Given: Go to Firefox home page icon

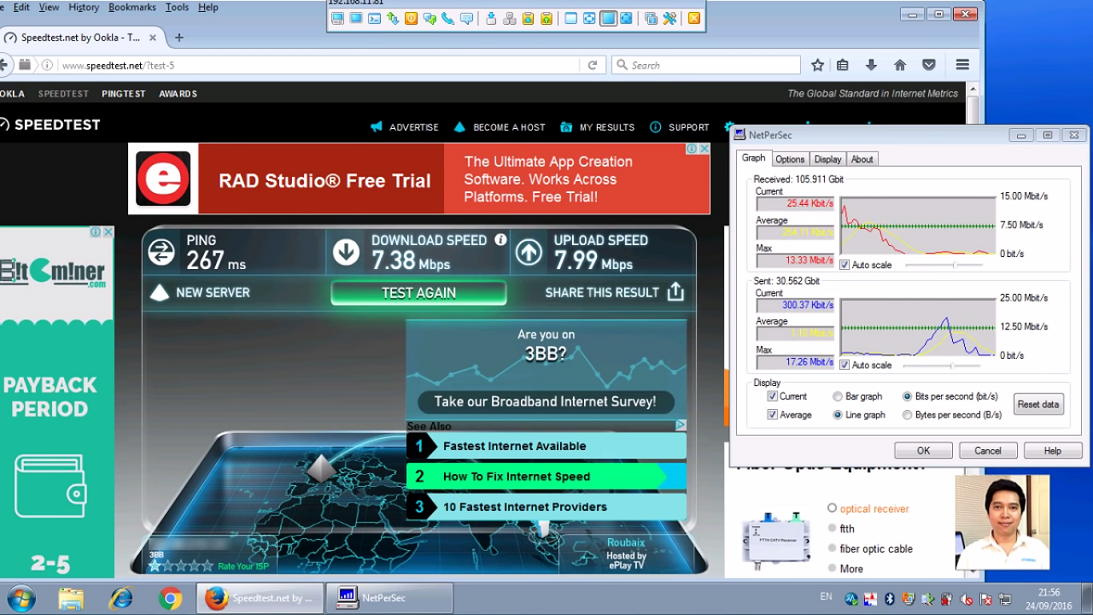Looking at the screenshot, I should tap(900, 65).
